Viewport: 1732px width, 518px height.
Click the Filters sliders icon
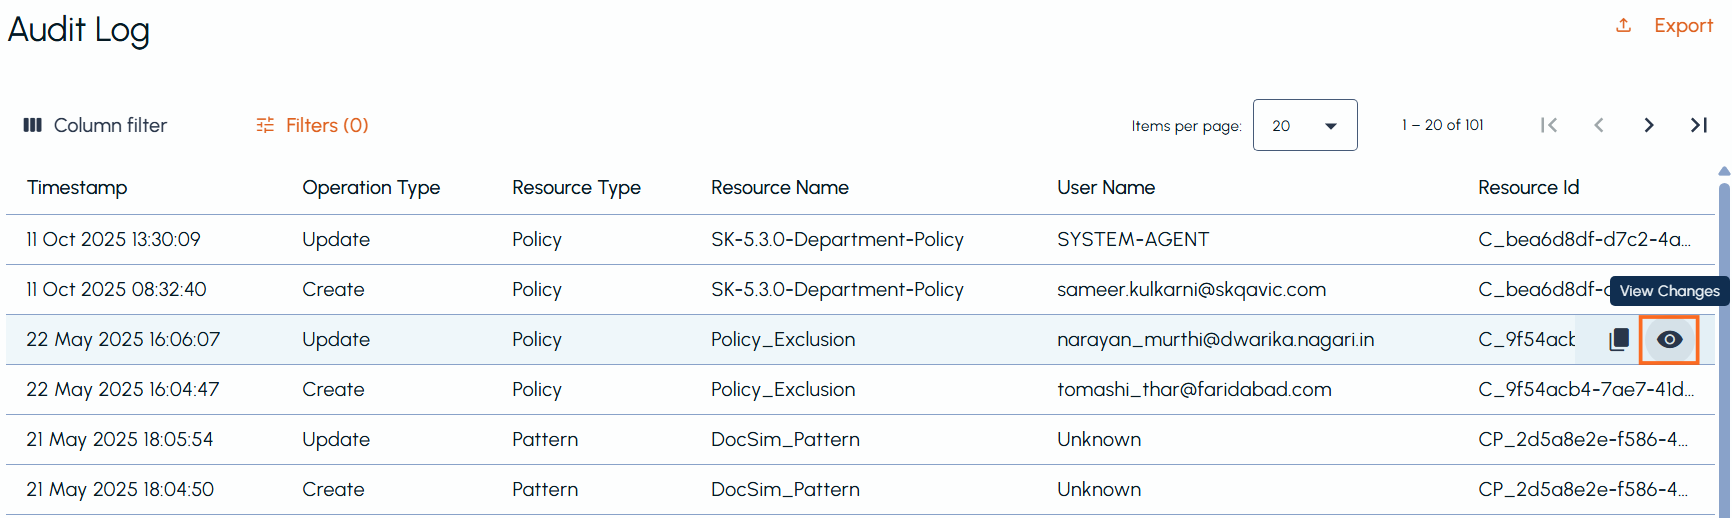pos(265,125)
